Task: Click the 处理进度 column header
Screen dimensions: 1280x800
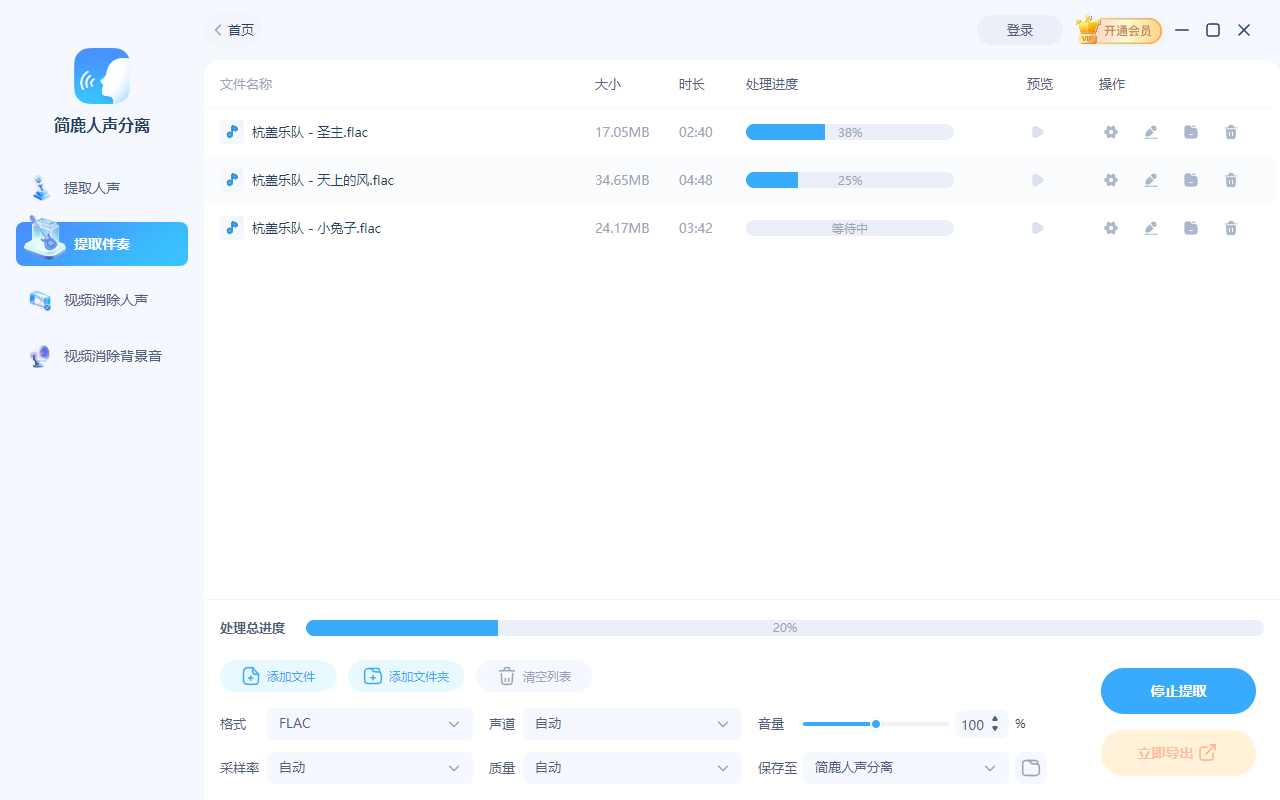Action: pyautogui.click(x=772, y=84)
